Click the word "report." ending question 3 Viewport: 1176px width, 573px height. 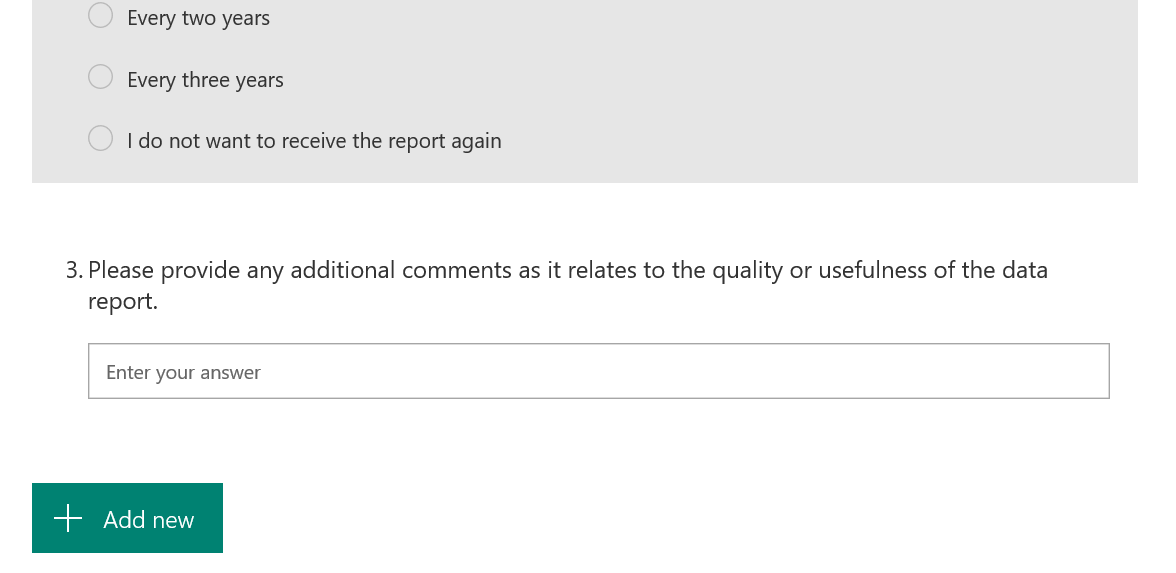pyautogui.click(x=122, y=301)
